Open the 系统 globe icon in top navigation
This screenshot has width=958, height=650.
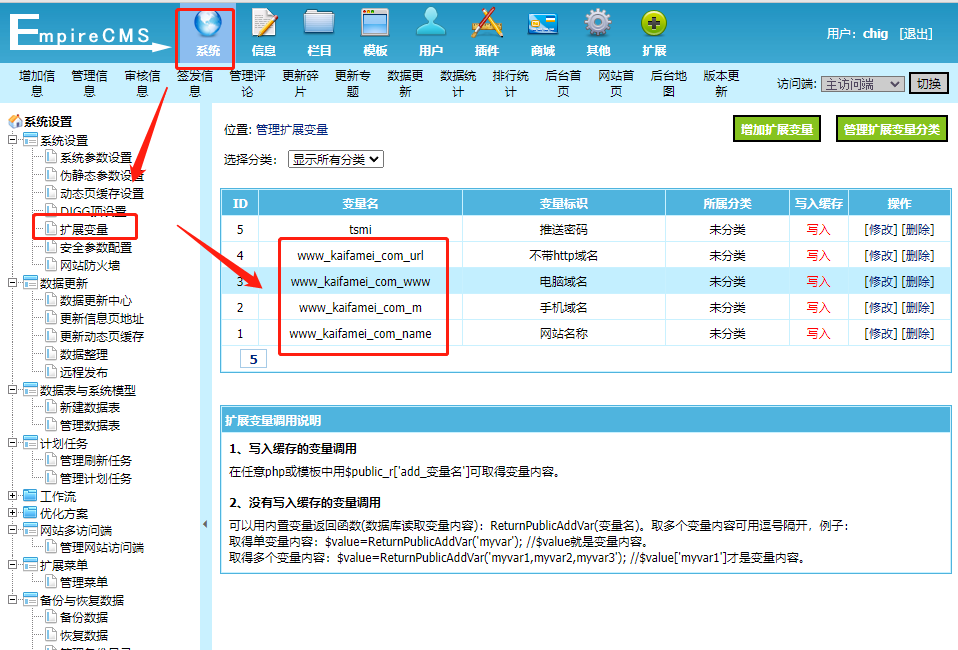208,24
